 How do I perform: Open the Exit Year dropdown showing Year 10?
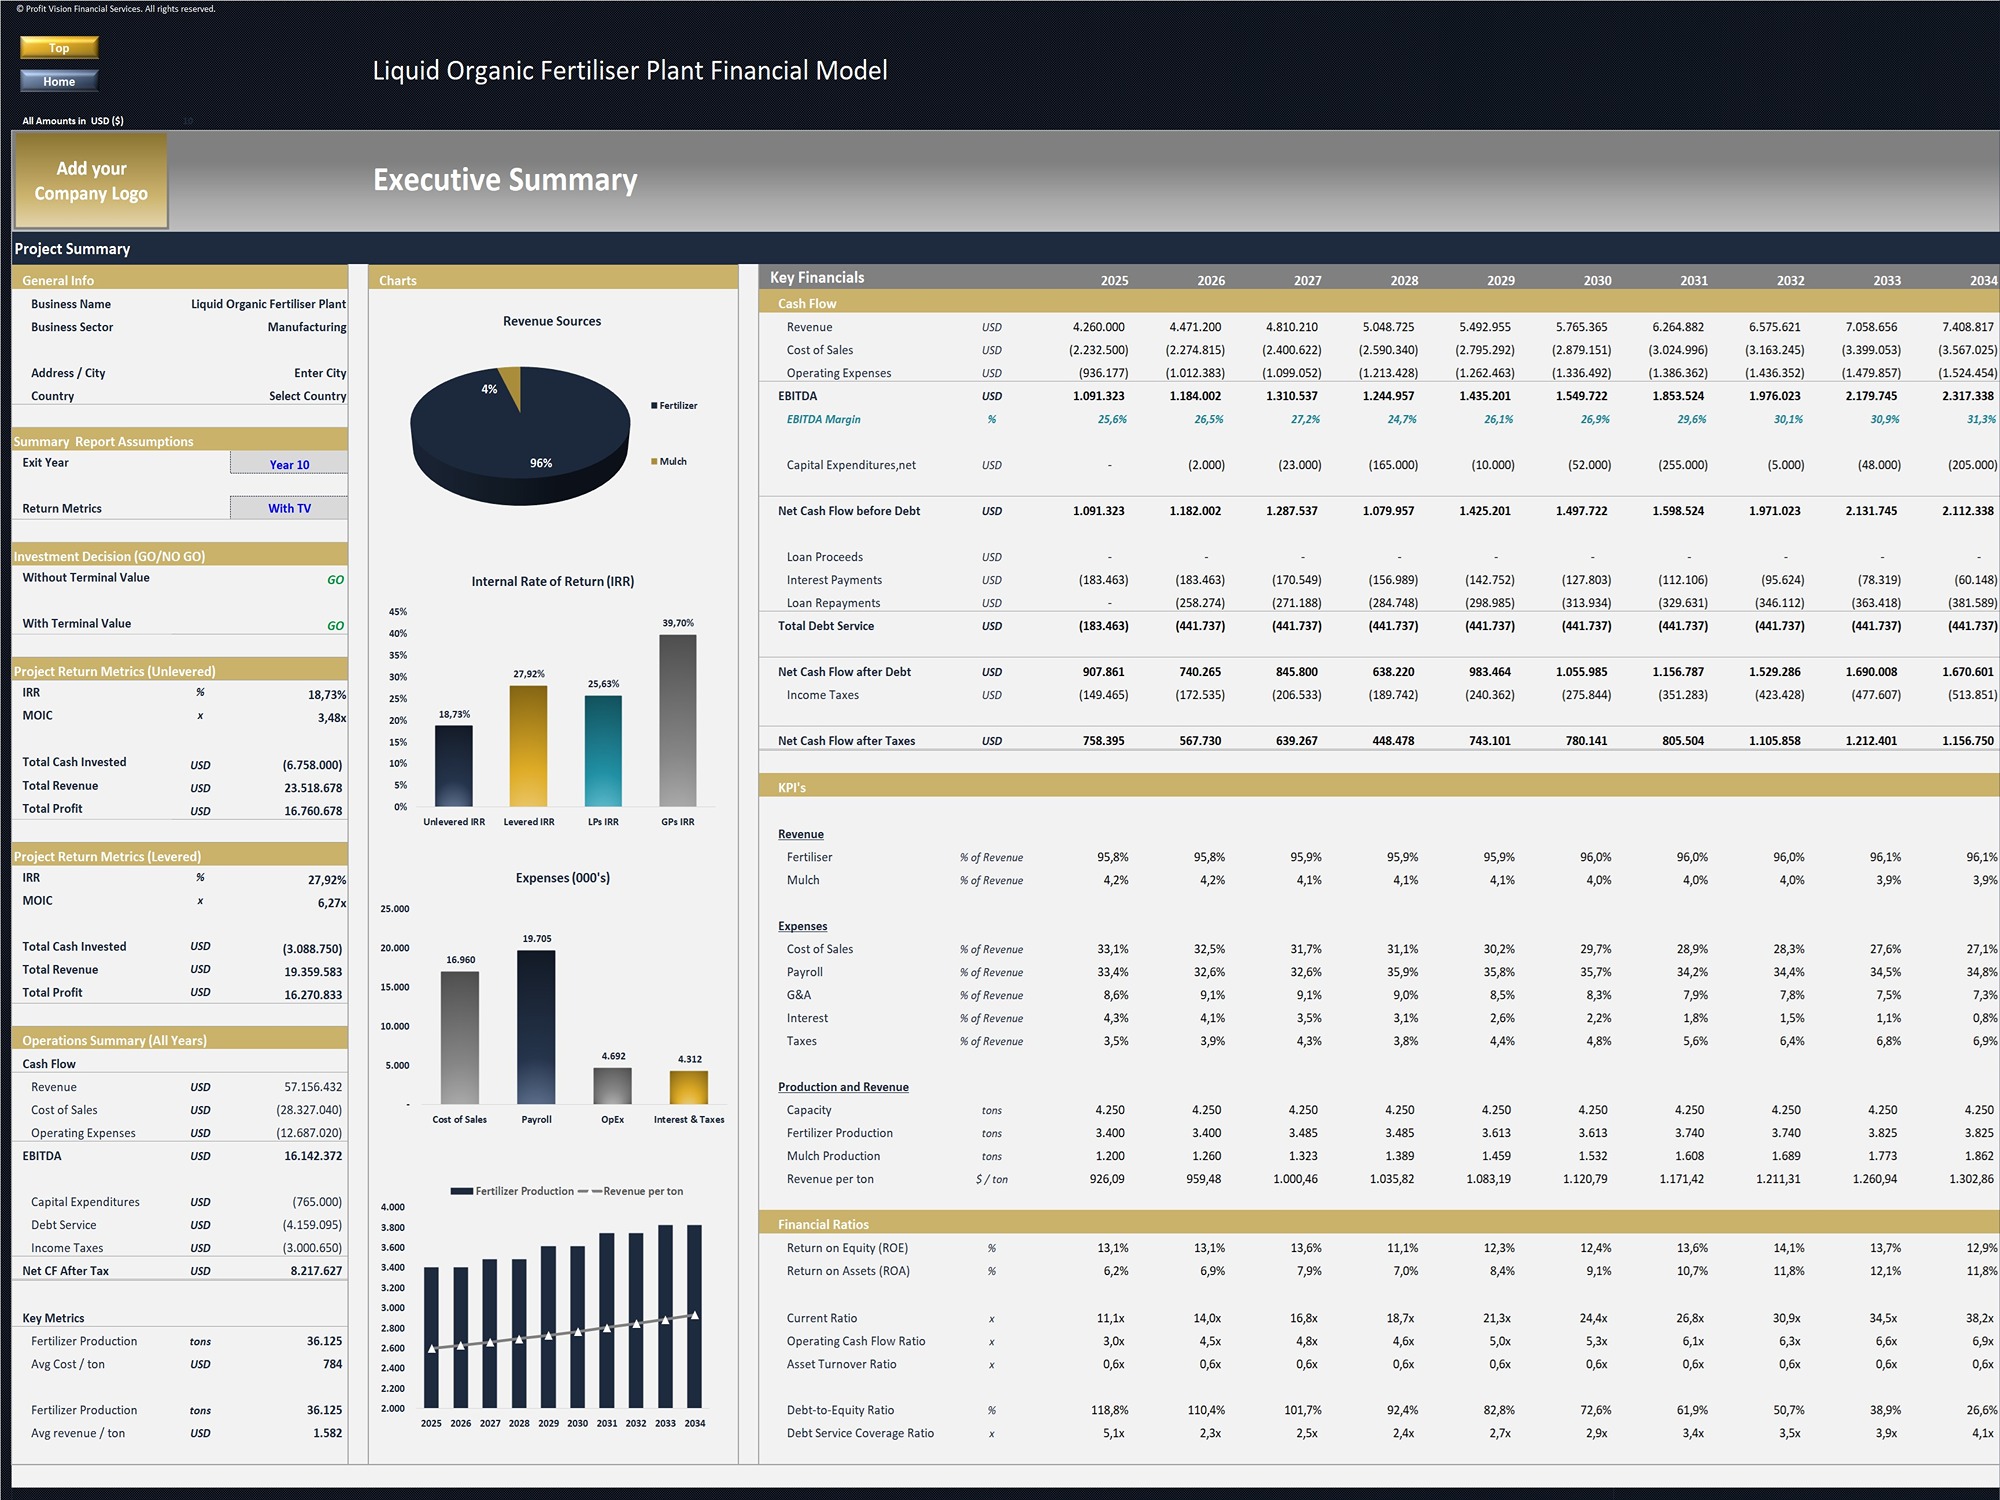tap(289, 464)
